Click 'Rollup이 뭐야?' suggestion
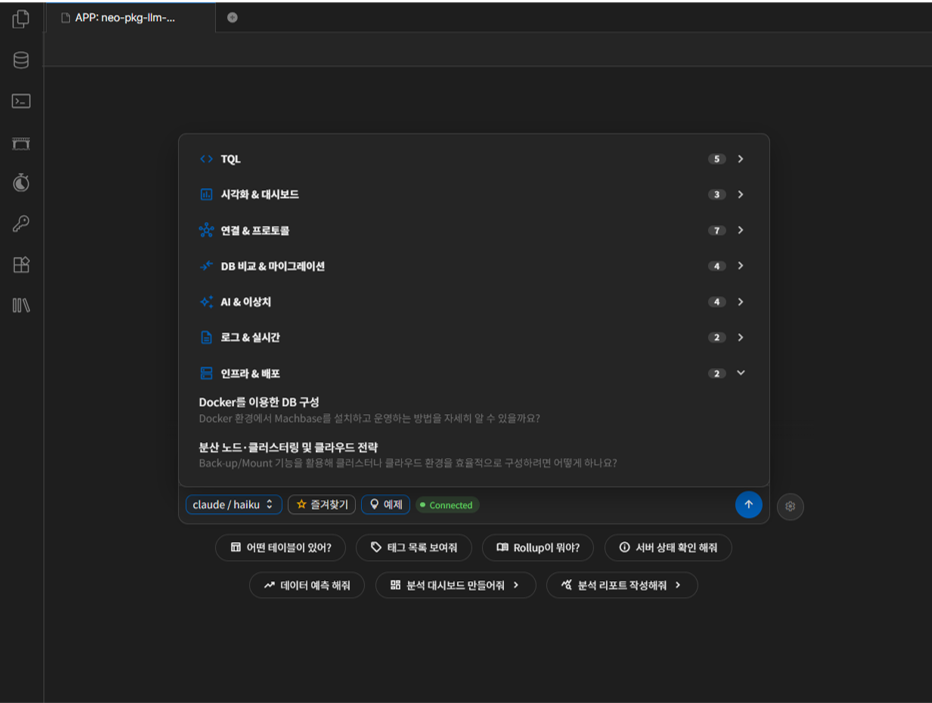Image resolution: width=932 pixels, height=703 pixels. [538, 547]
